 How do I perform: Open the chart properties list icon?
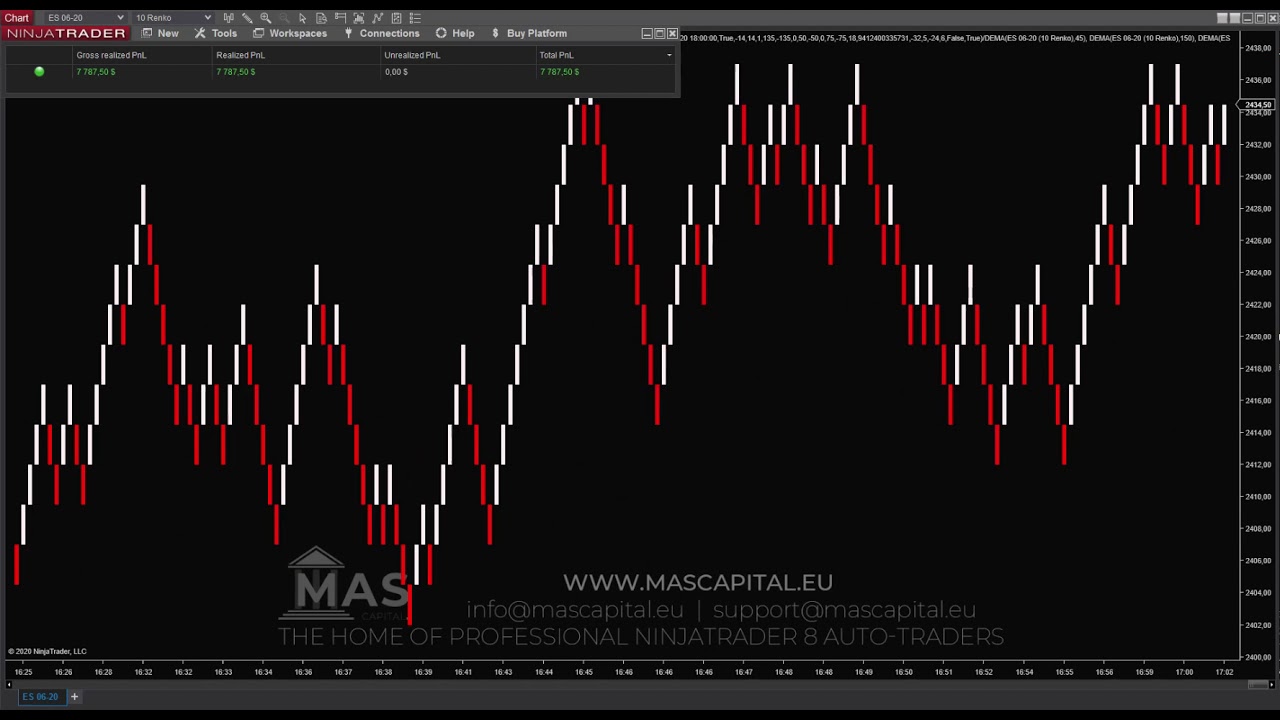pos(415,18)
